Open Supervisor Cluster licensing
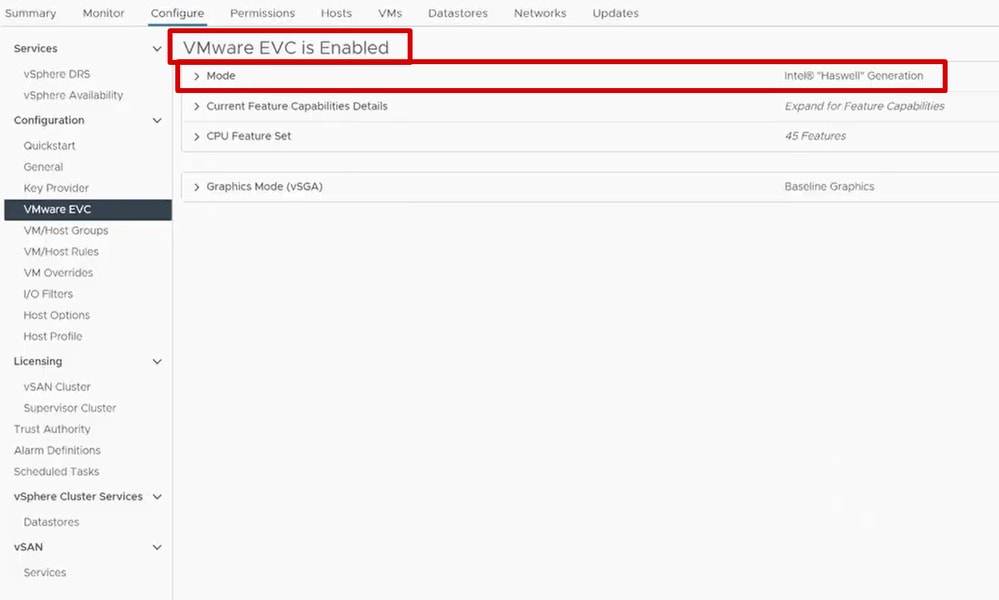This screenshot has width=999, height=600. click(69, 408)
